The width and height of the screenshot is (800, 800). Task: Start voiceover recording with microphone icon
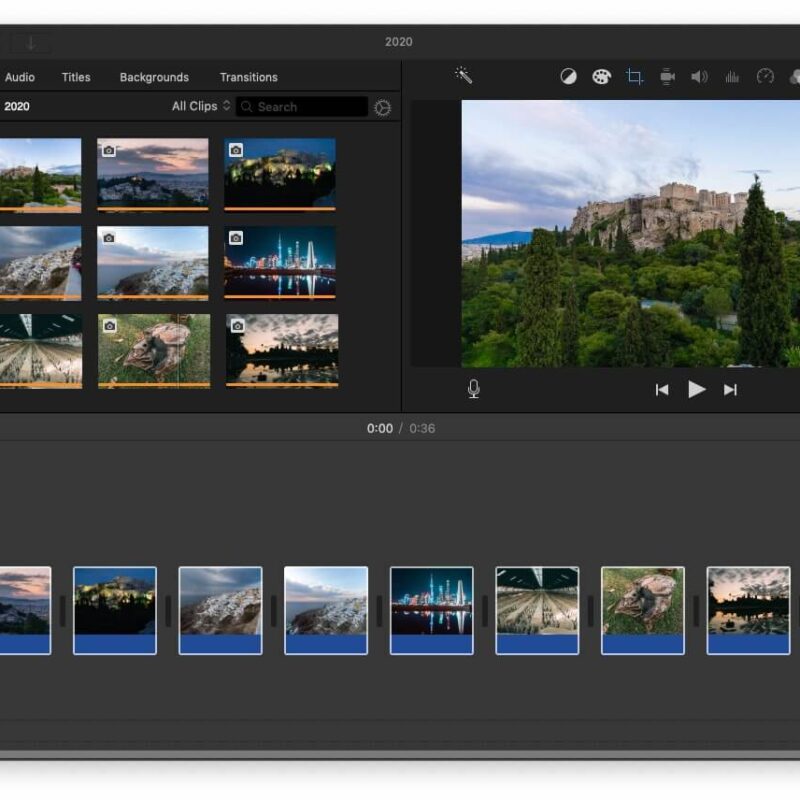473,389
